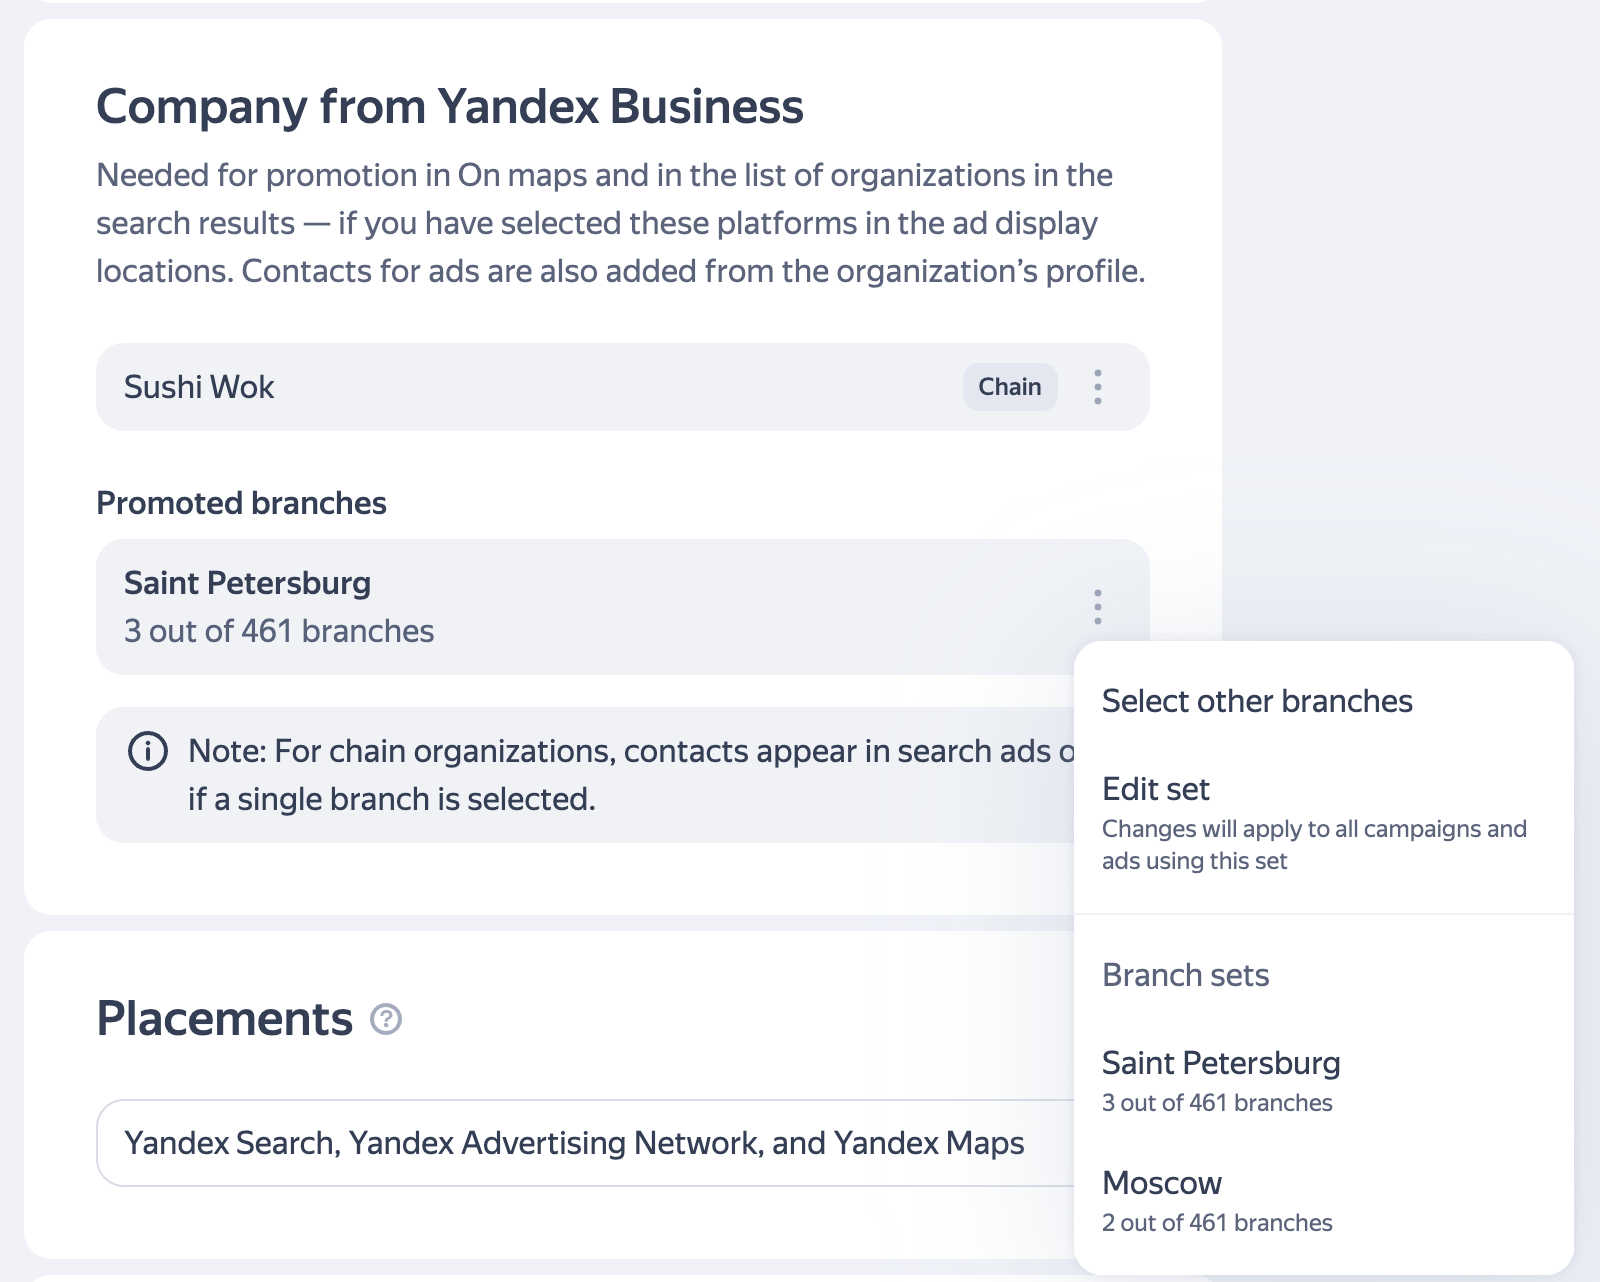Click "Changes will apply to all campaigns" hint
1600x1282 pixels.
pos(1314,845)
